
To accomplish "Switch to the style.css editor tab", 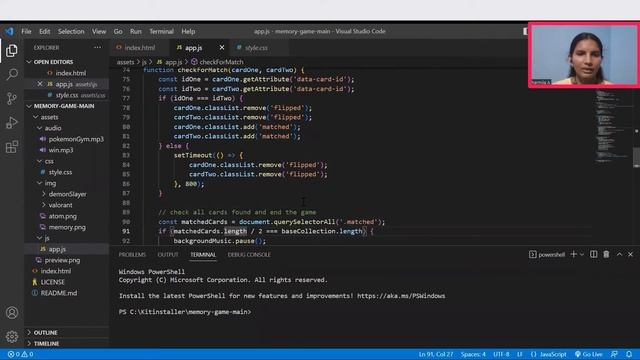I will (x=256, y=48).
